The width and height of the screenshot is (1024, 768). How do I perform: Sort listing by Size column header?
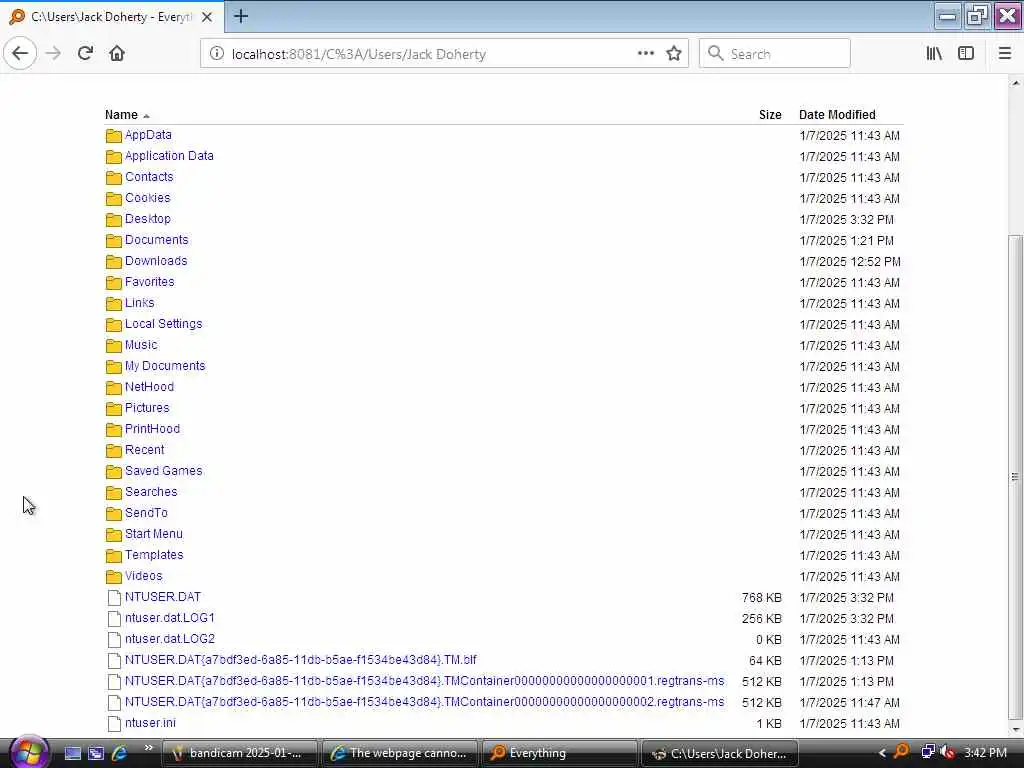pos(770,115)
